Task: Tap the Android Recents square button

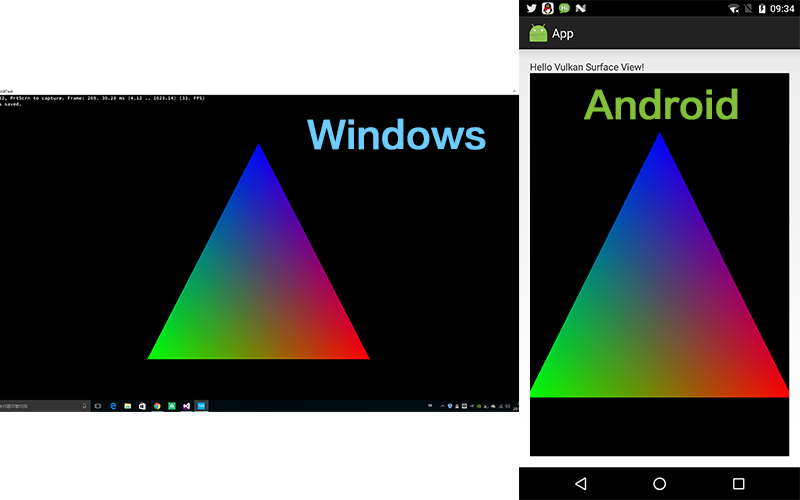Action: pyautogui.click(x=738, y=483)
